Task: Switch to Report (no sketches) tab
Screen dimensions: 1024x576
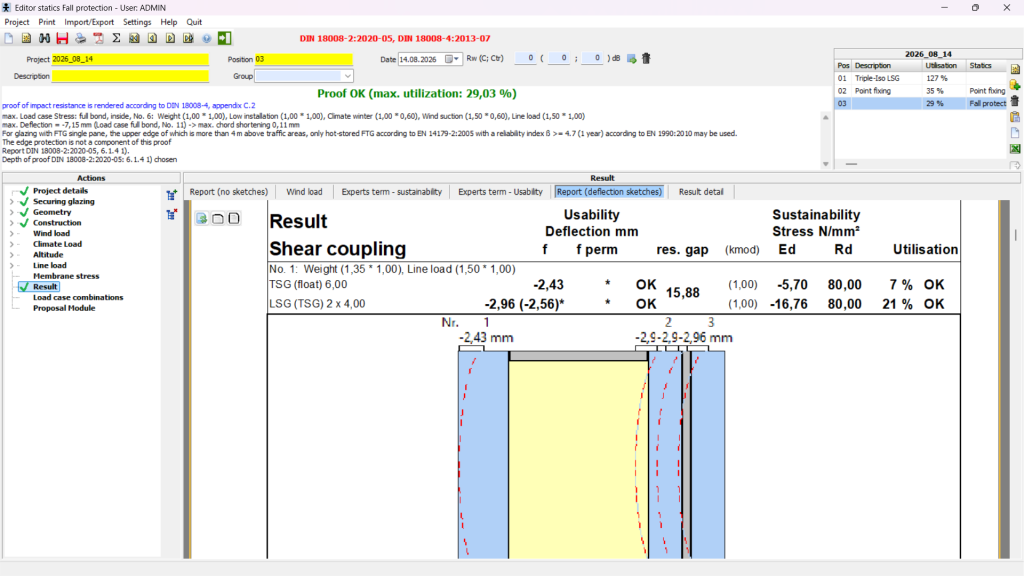Action: point(229,192)
